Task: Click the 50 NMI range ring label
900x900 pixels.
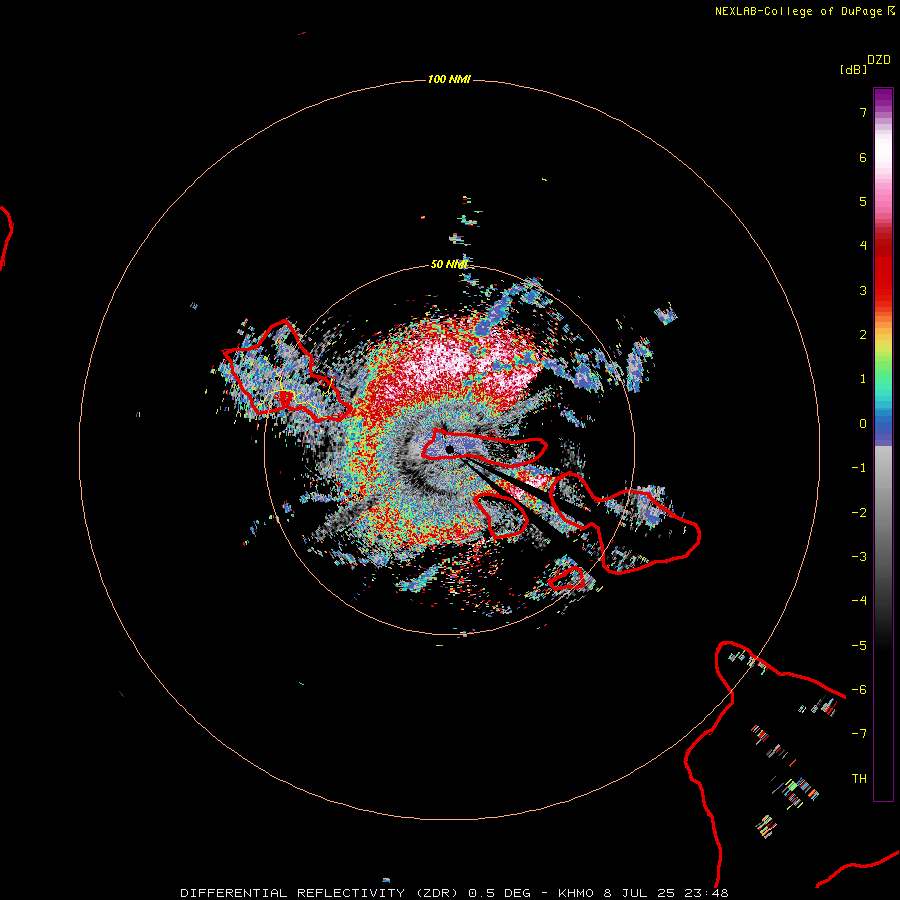Action: click(449, 264)
